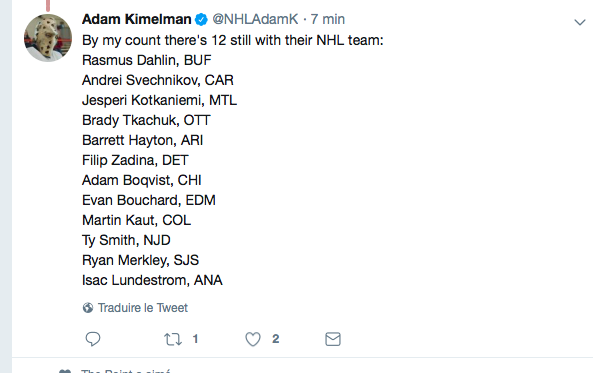Open the @NHLAdamK handle link
Image resolution: width=593 pixels, height=373 pixels.
(x=255, y=19)
